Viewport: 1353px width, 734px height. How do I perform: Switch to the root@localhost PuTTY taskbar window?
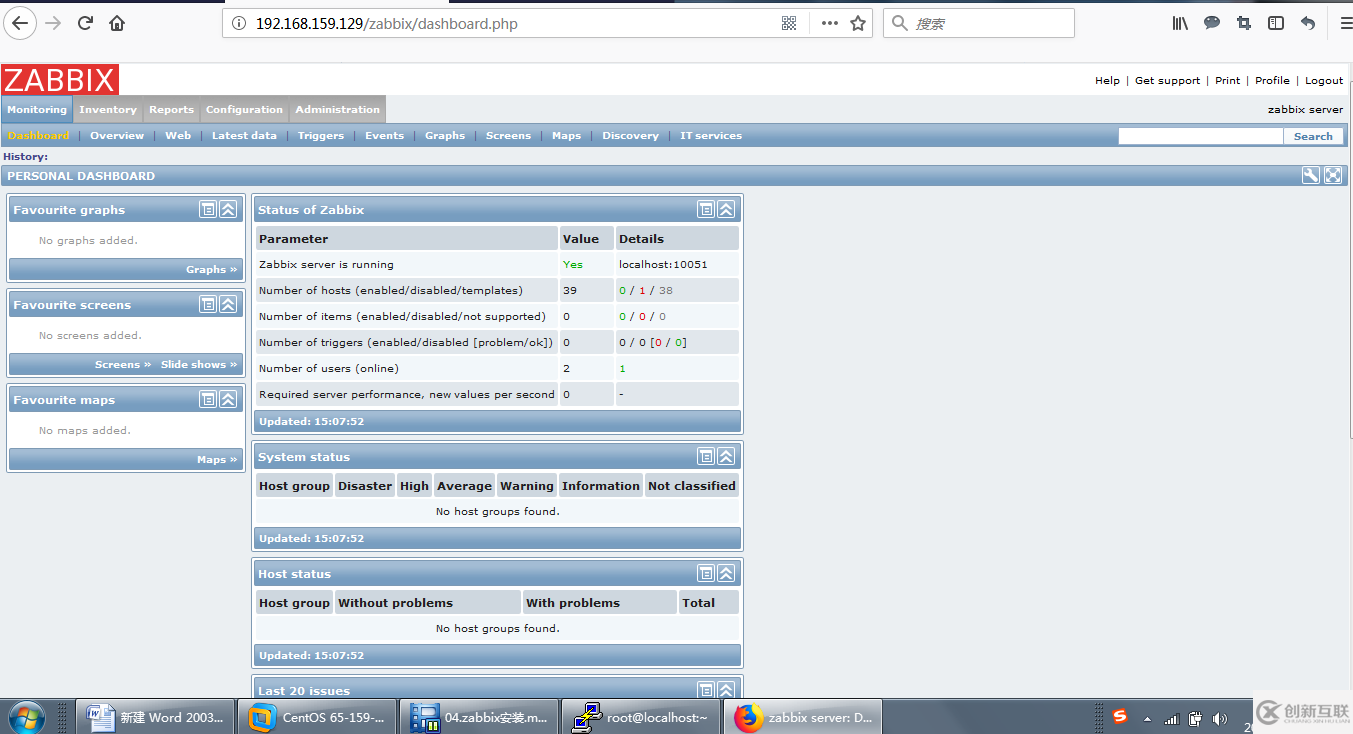641,717
